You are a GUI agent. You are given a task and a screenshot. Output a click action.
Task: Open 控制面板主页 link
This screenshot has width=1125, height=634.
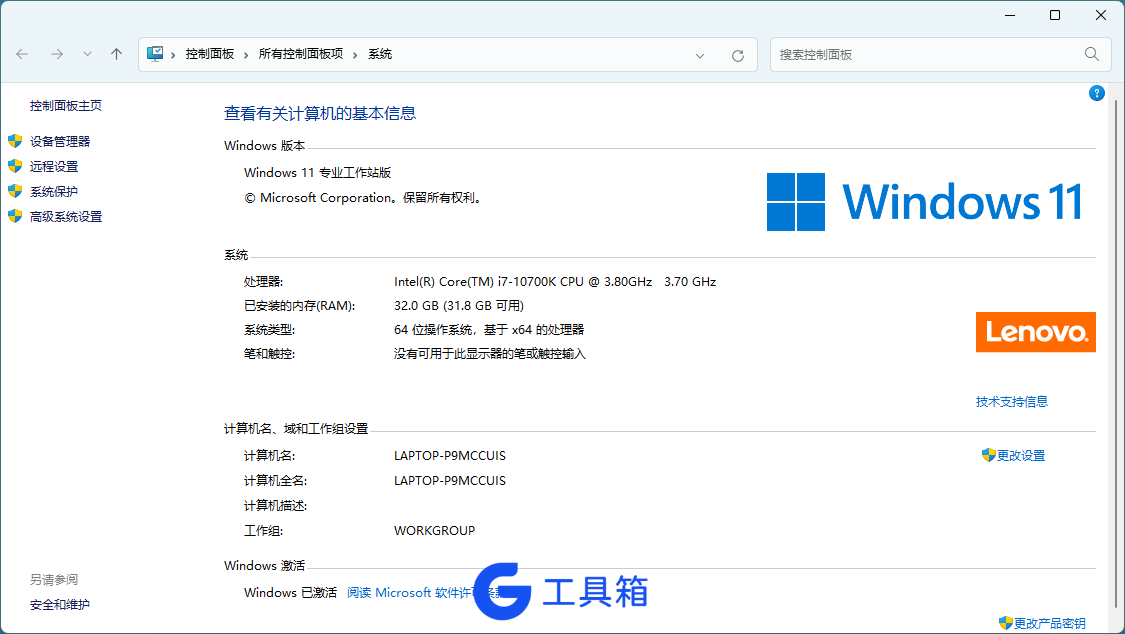point(65,105)
